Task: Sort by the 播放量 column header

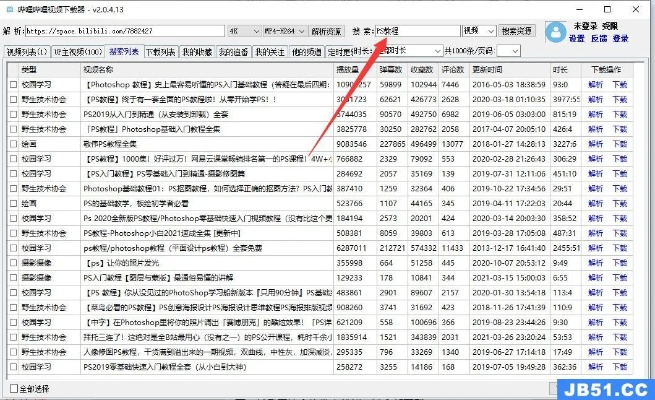Action: pos(347,70)
